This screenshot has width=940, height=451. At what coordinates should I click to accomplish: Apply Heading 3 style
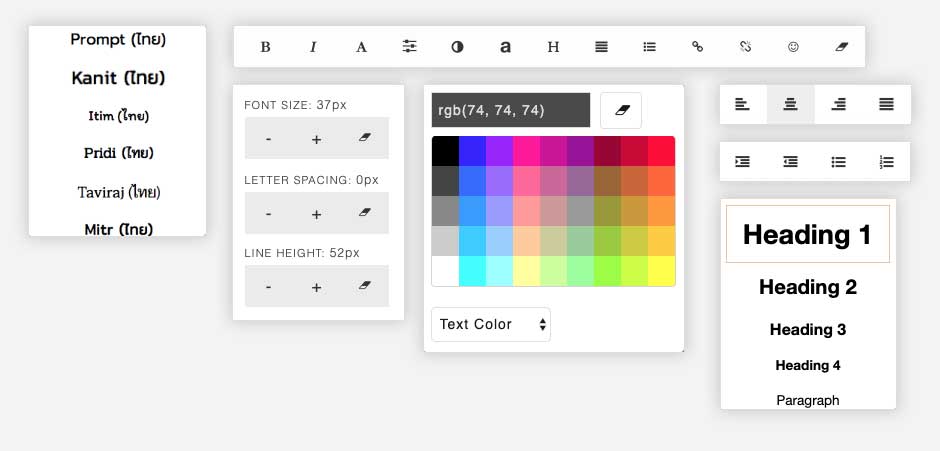click(808, 329)
